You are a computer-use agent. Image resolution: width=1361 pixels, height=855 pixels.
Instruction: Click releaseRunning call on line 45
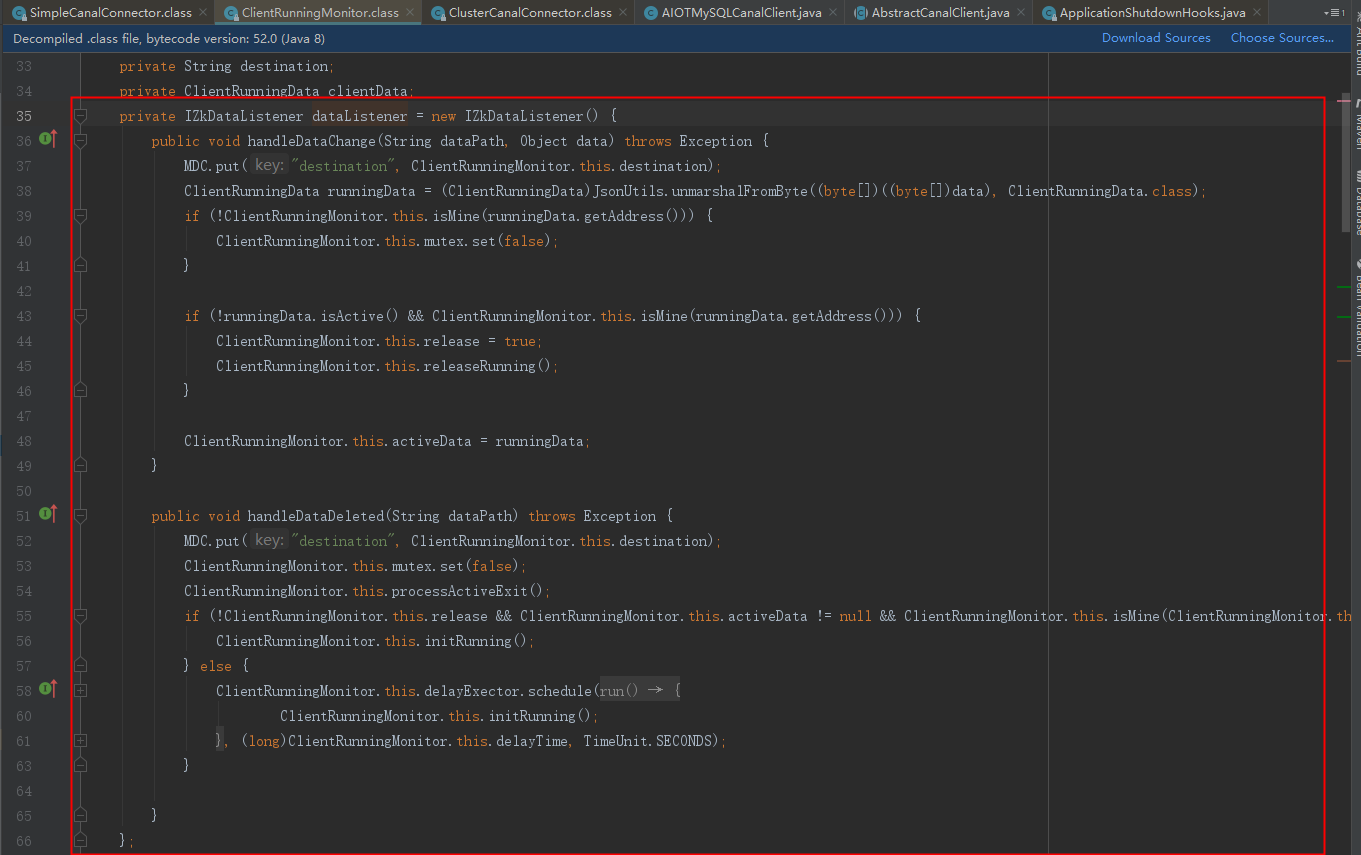(479, 366)
